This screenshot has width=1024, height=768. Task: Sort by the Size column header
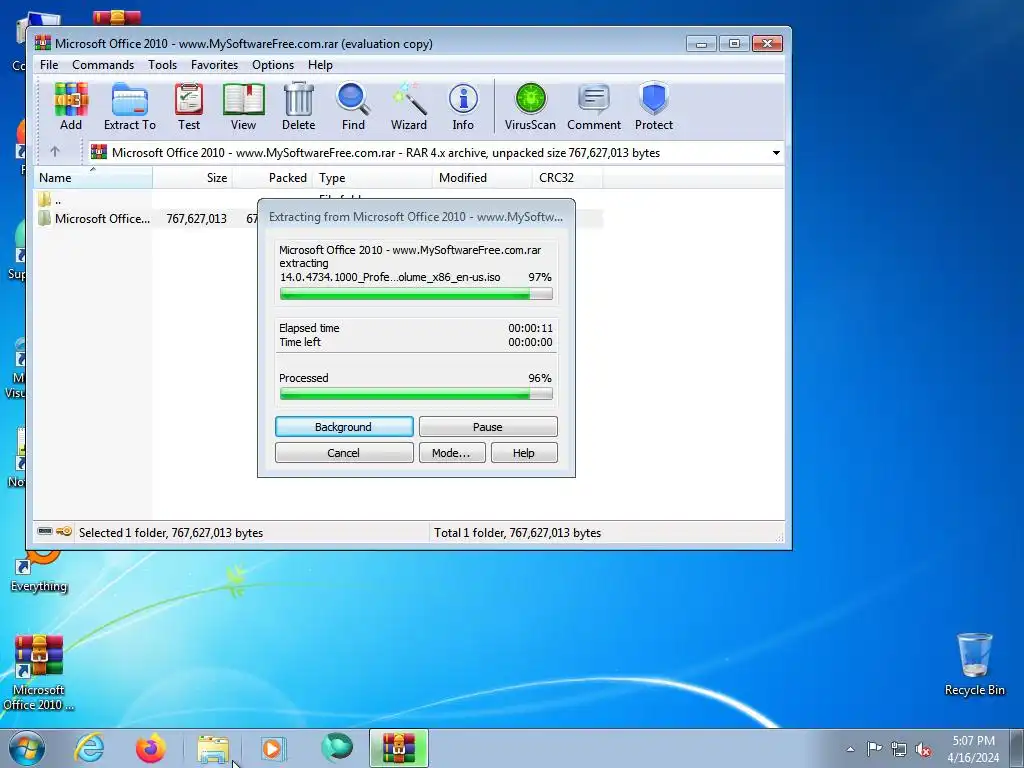tap(193, 178)
